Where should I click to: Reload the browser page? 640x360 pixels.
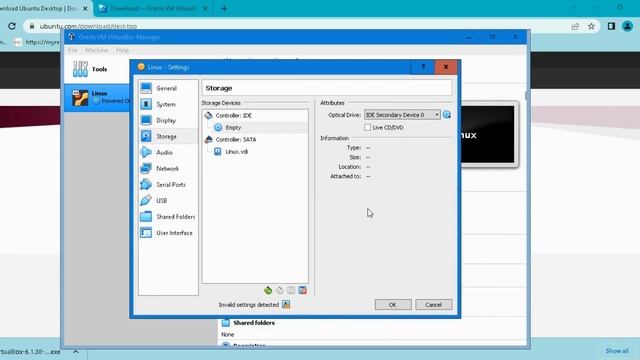tap(12, 26)
